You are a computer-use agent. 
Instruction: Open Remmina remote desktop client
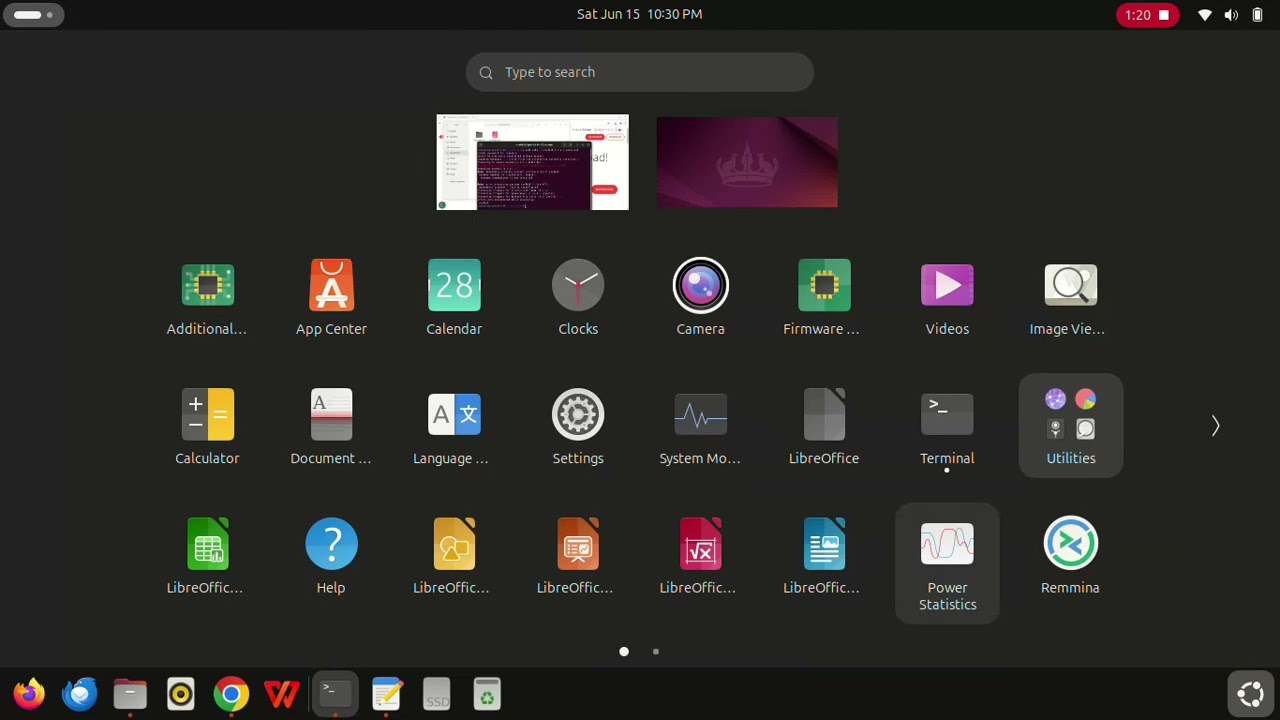click(x=1070, y=556)
